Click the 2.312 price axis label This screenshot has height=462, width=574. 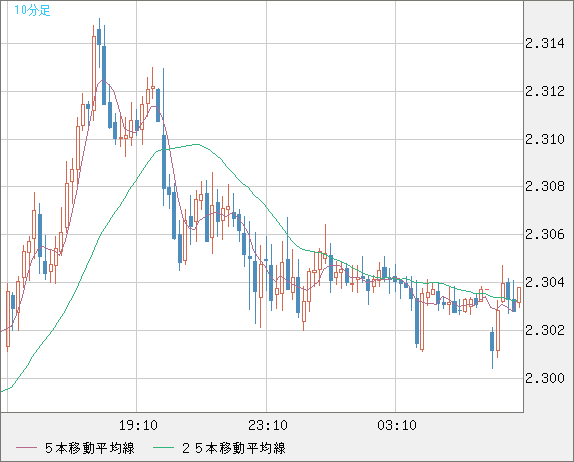pos(545,92)
